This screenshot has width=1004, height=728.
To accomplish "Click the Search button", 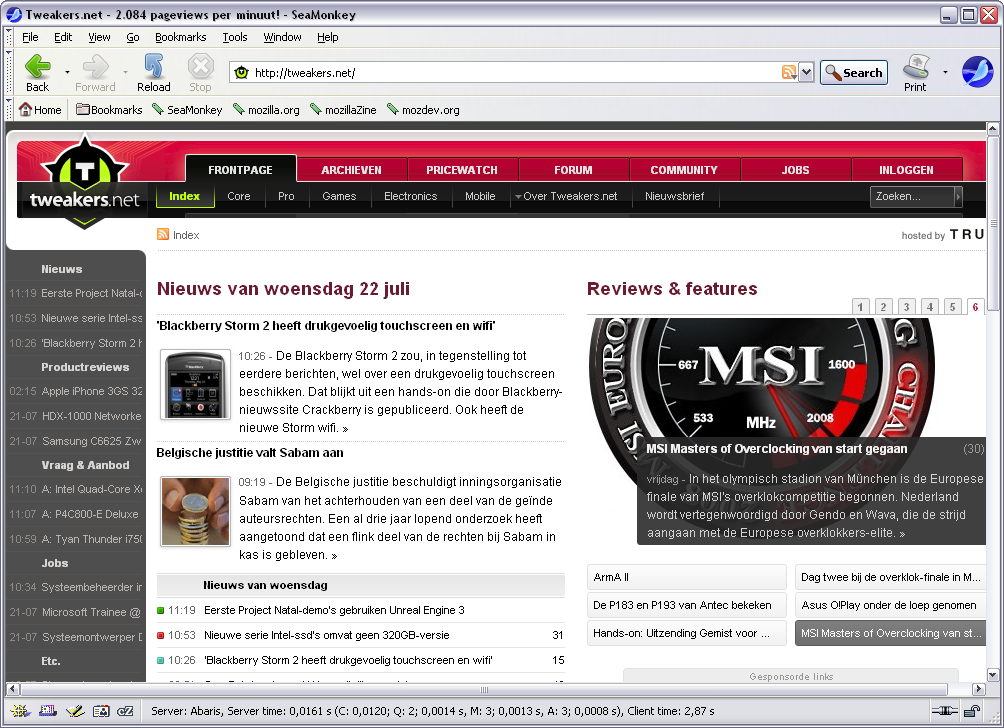I will (854, 72).
